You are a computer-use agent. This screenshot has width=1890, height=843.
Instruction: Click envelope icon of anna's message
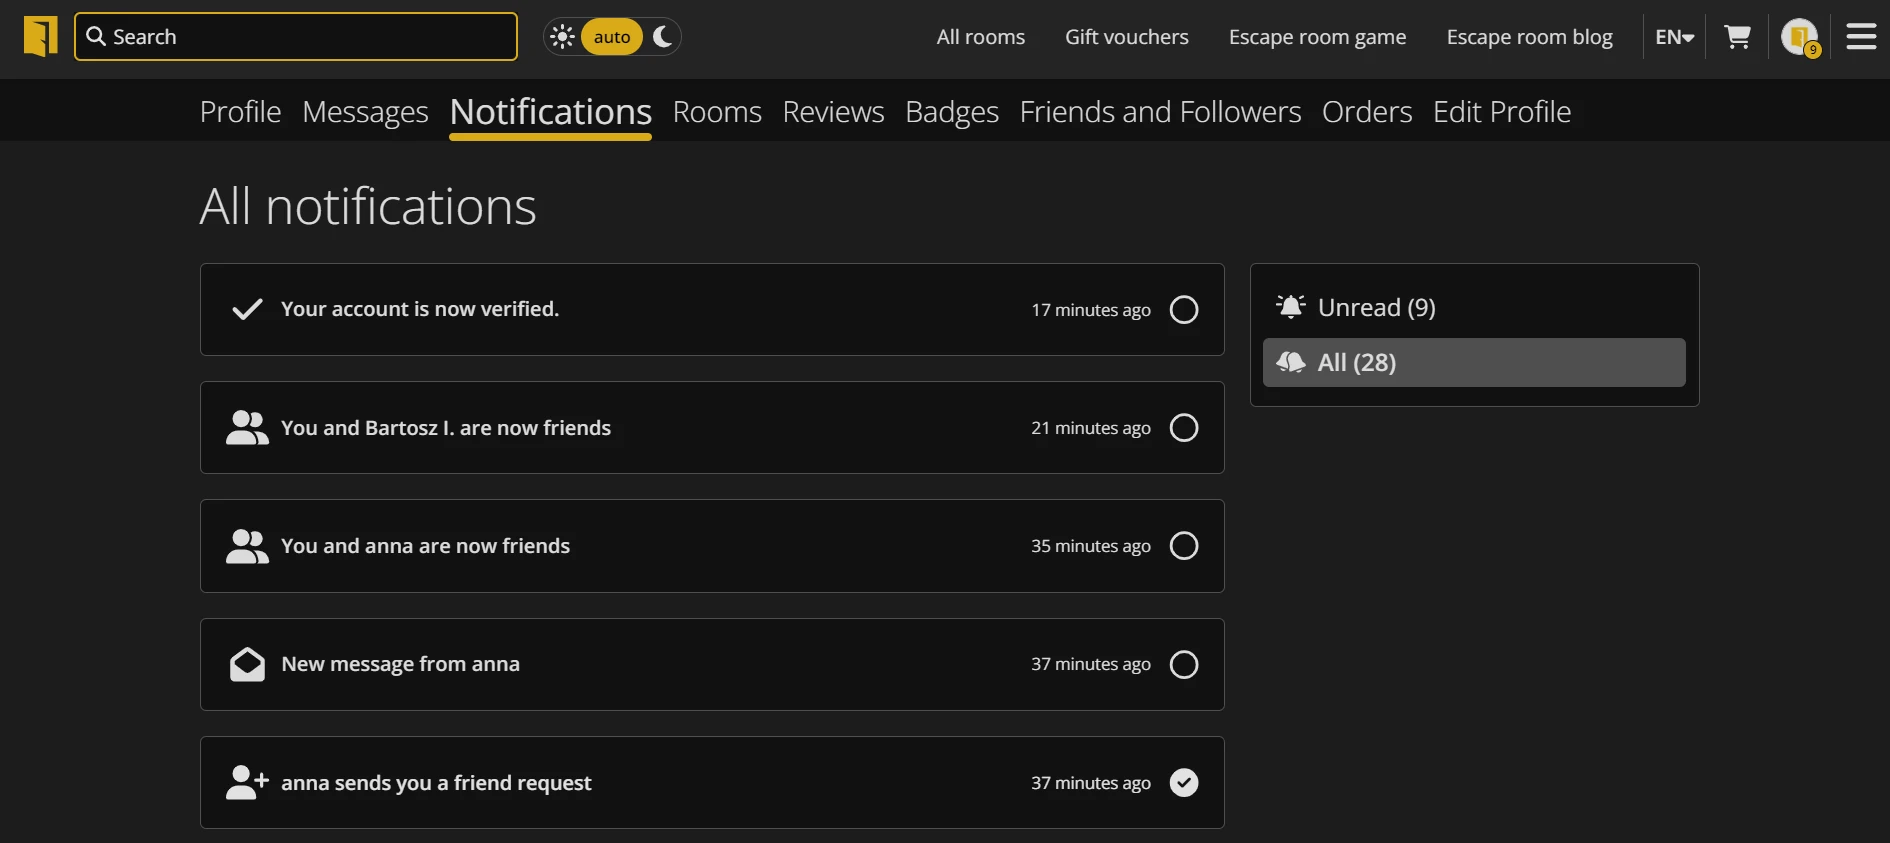coord(247,665)
